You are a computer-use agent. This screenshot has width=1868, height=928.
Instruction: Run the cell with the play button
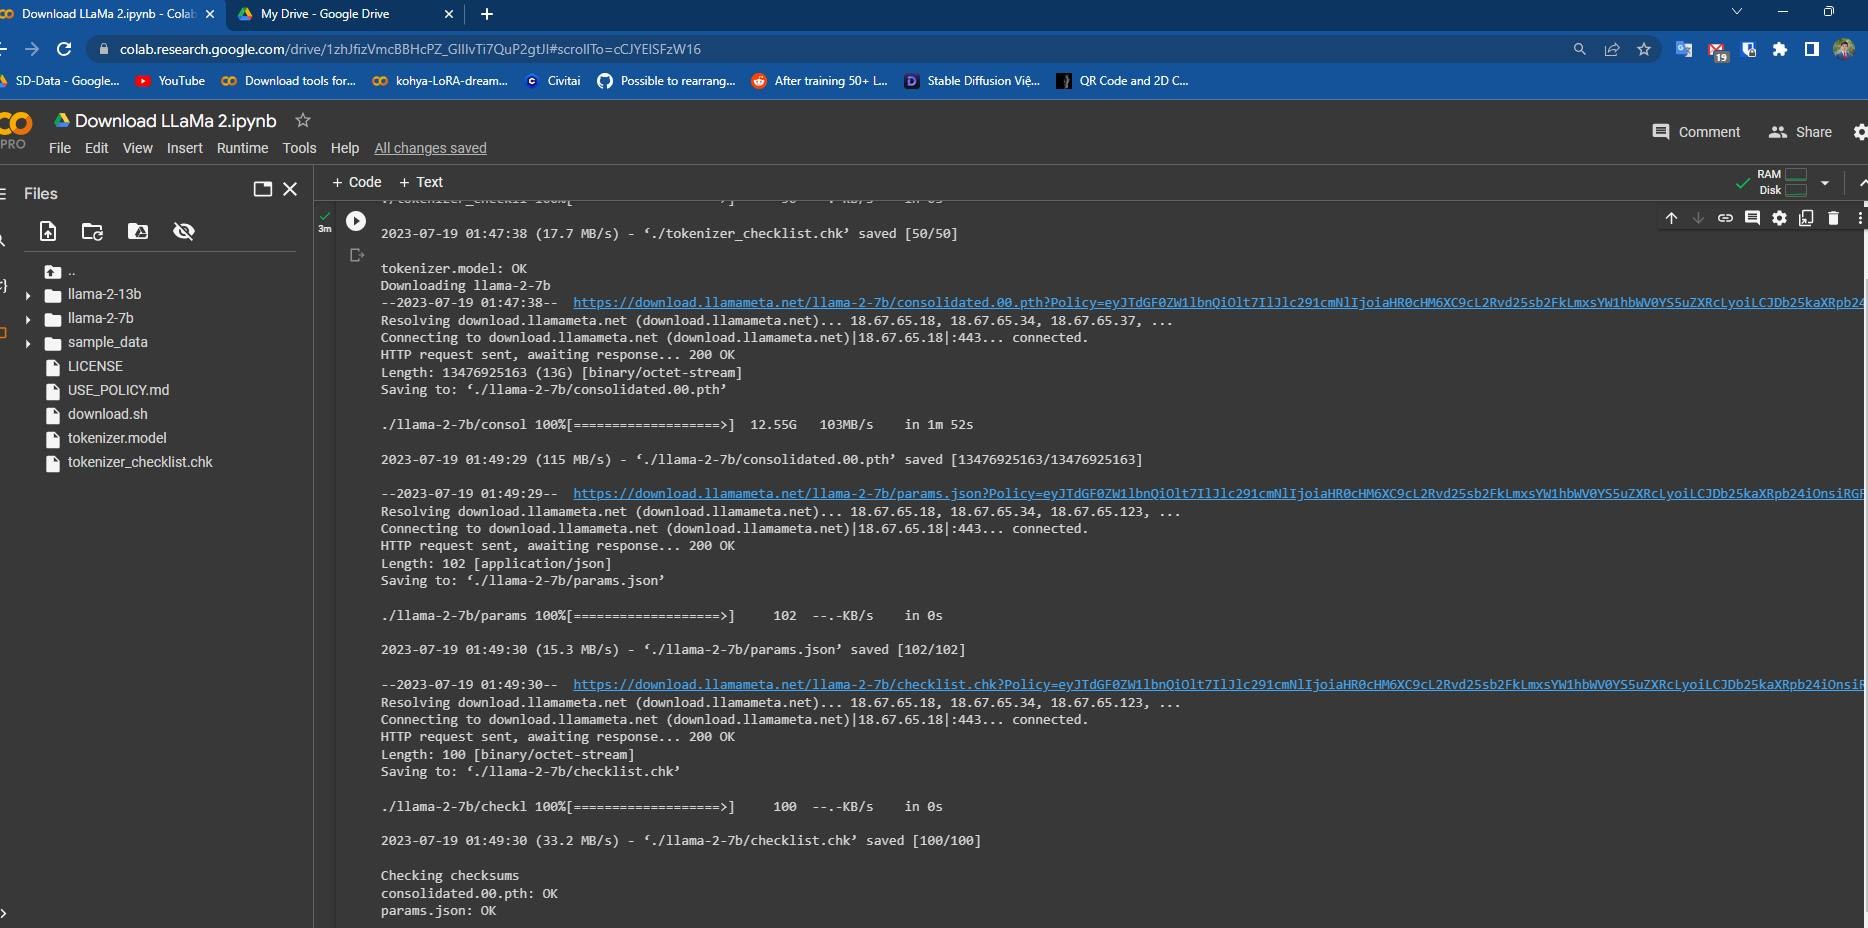356,221
